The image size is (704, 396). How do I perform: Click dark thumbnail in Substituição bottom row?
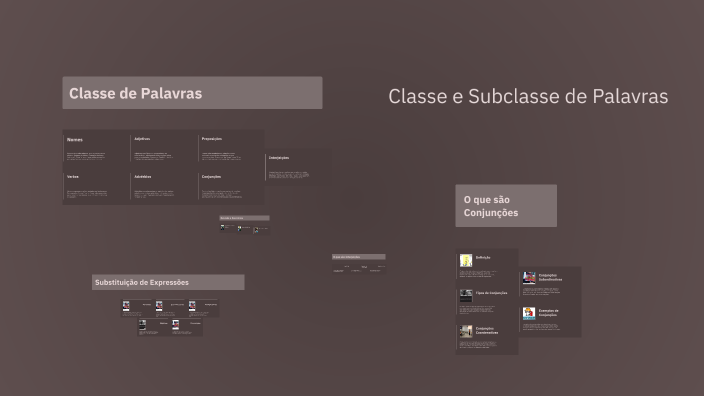pyautogui.click(x=142, y=325)
